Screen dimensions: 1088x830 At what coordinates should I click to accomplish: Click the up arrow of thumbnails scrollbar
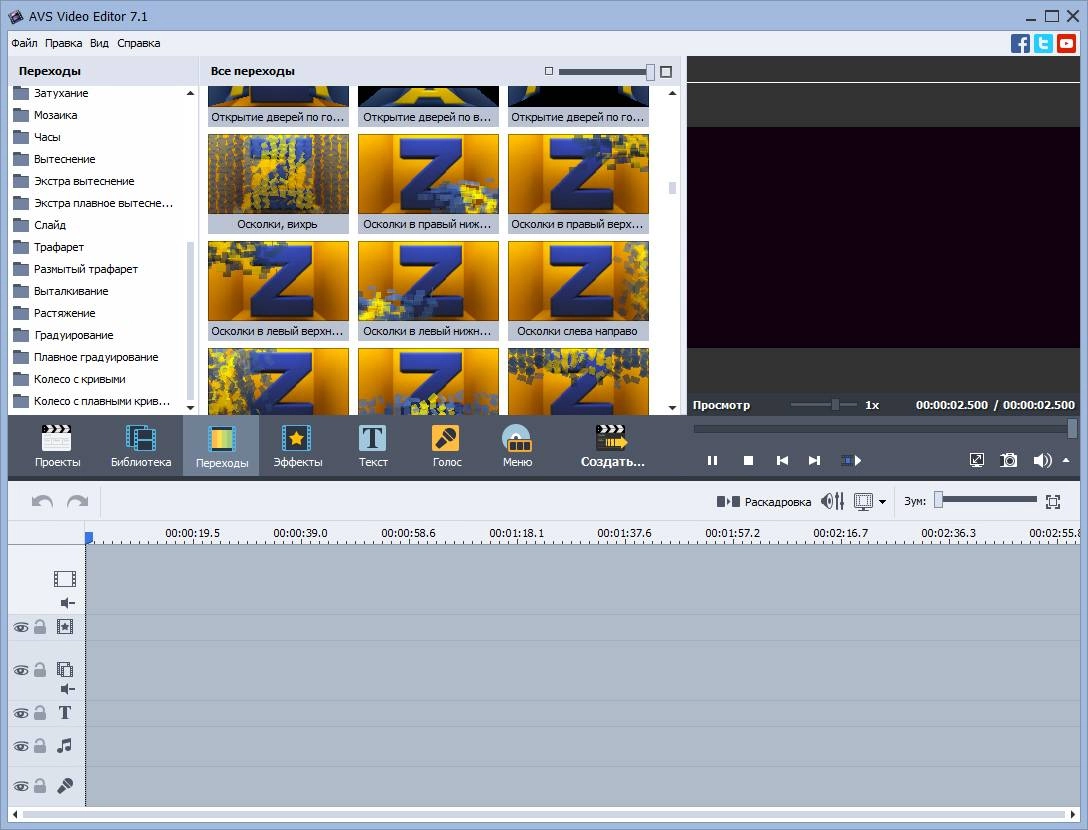(x=672, y=93)
